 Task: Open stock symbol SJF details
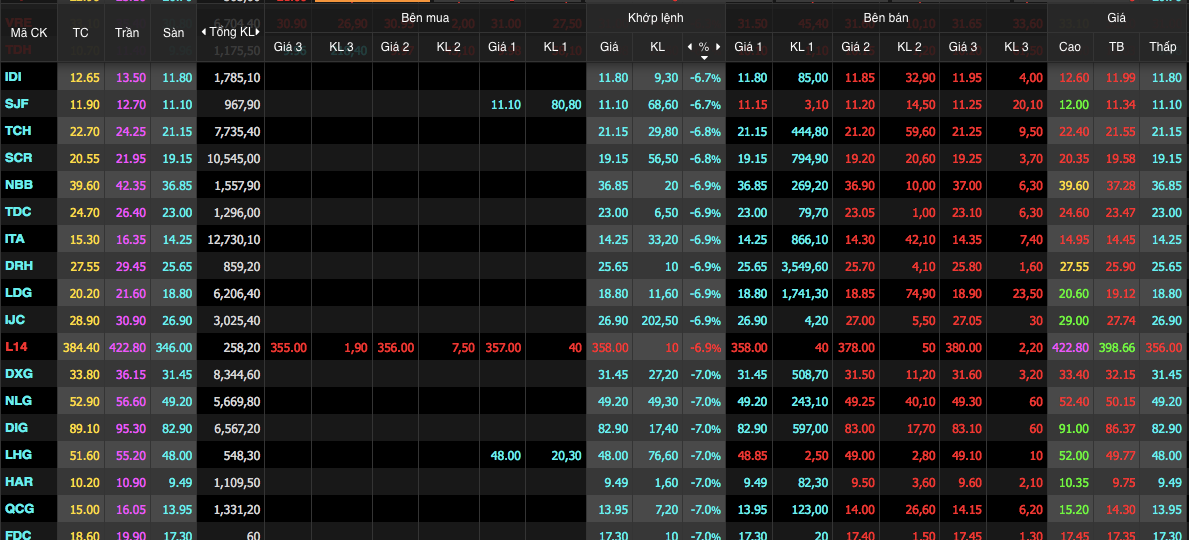point(15,104)
